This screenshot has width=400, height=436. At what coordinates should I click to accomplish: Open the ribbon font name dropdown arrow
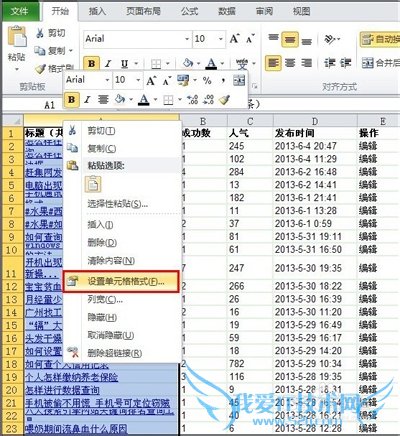pos(187,39)
